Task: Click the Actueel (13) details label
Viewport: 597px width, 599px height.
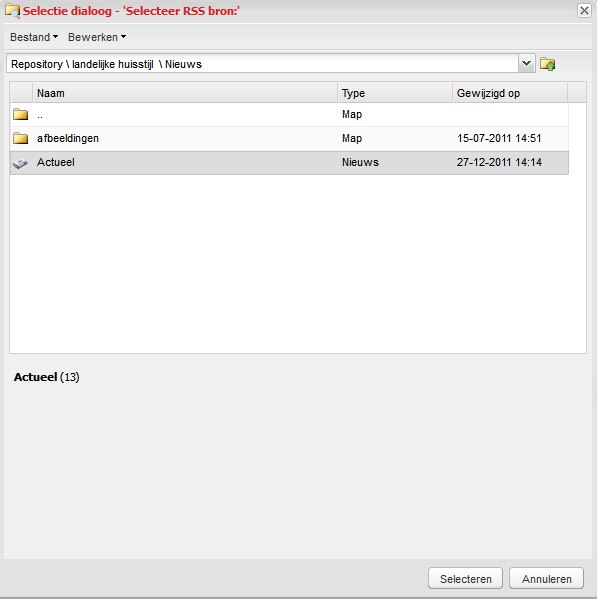Action: (x=47, y=377)
